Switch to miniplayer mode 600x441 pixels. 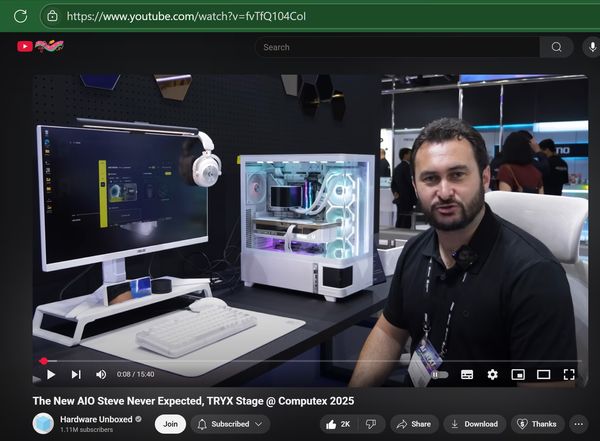click(518, 374)
